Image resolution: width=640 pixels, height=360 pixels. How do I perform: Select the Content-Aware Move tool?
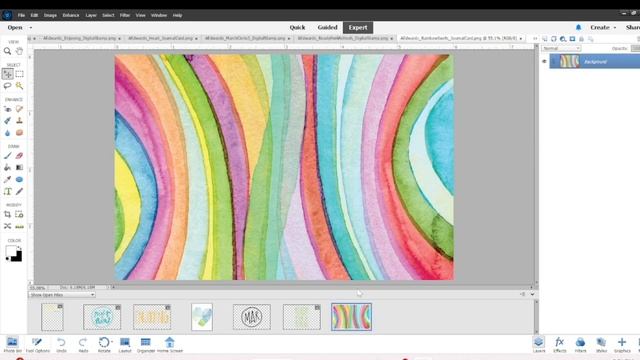pyautogui.click(x=7, y=226)
